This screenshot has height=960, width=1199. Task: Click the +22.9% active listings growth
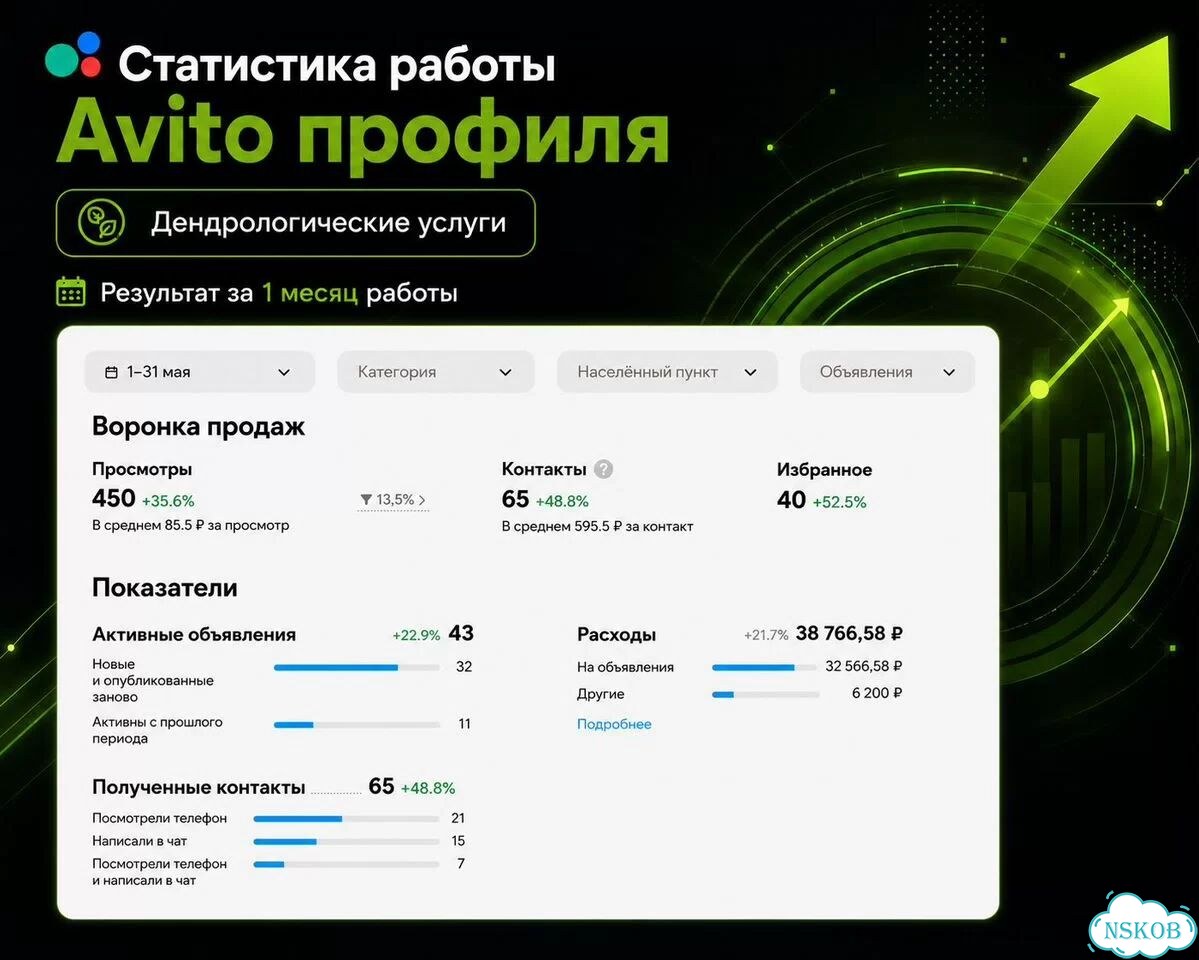point(416,635)
